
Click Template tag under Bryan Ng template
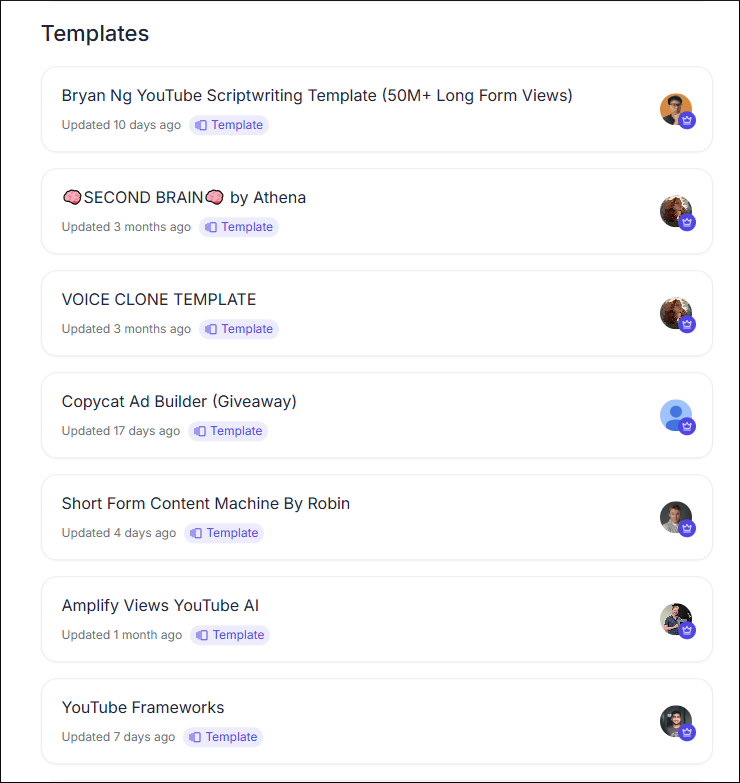point(229,125)
